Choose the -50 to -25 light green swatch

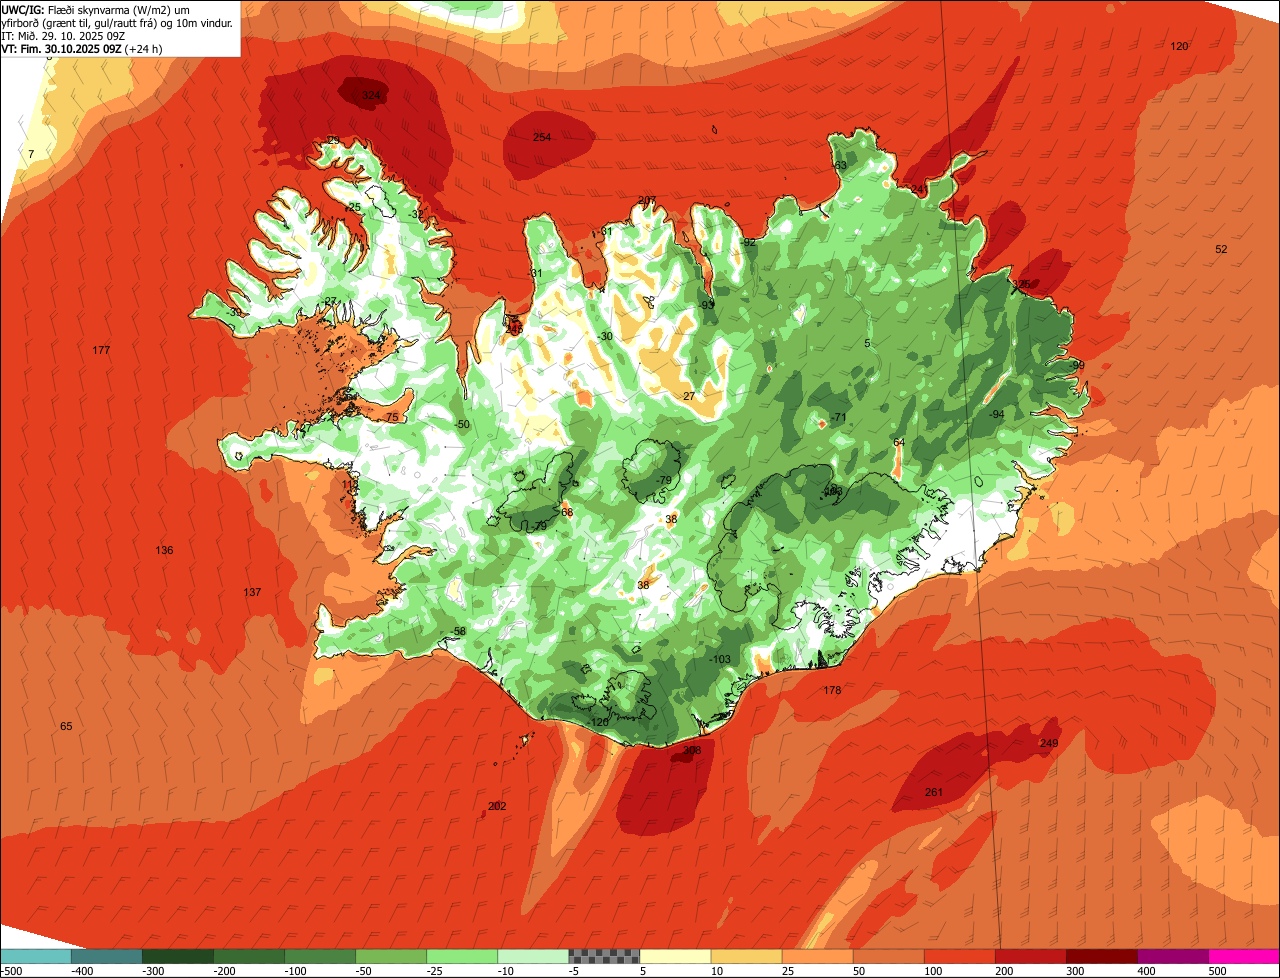tap(391, 956)
